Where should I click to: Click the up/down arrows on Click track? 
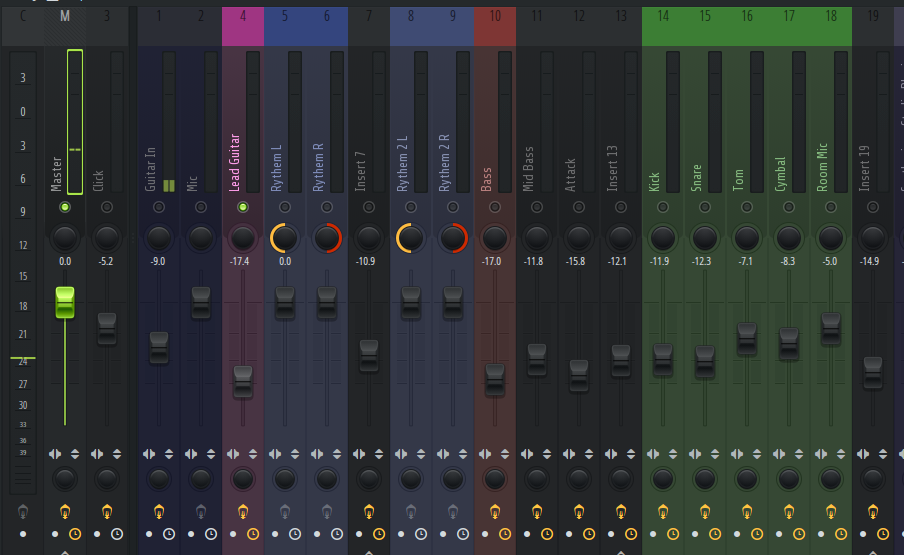pos(117,453)
